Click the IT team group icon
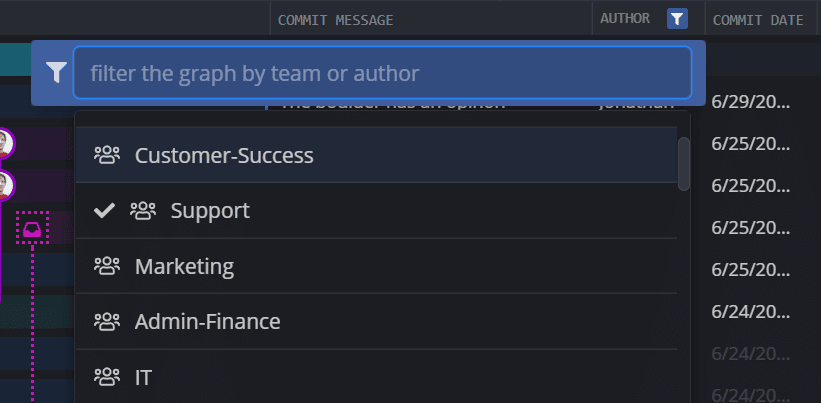821x403 pixels. [x=107, y=377]
